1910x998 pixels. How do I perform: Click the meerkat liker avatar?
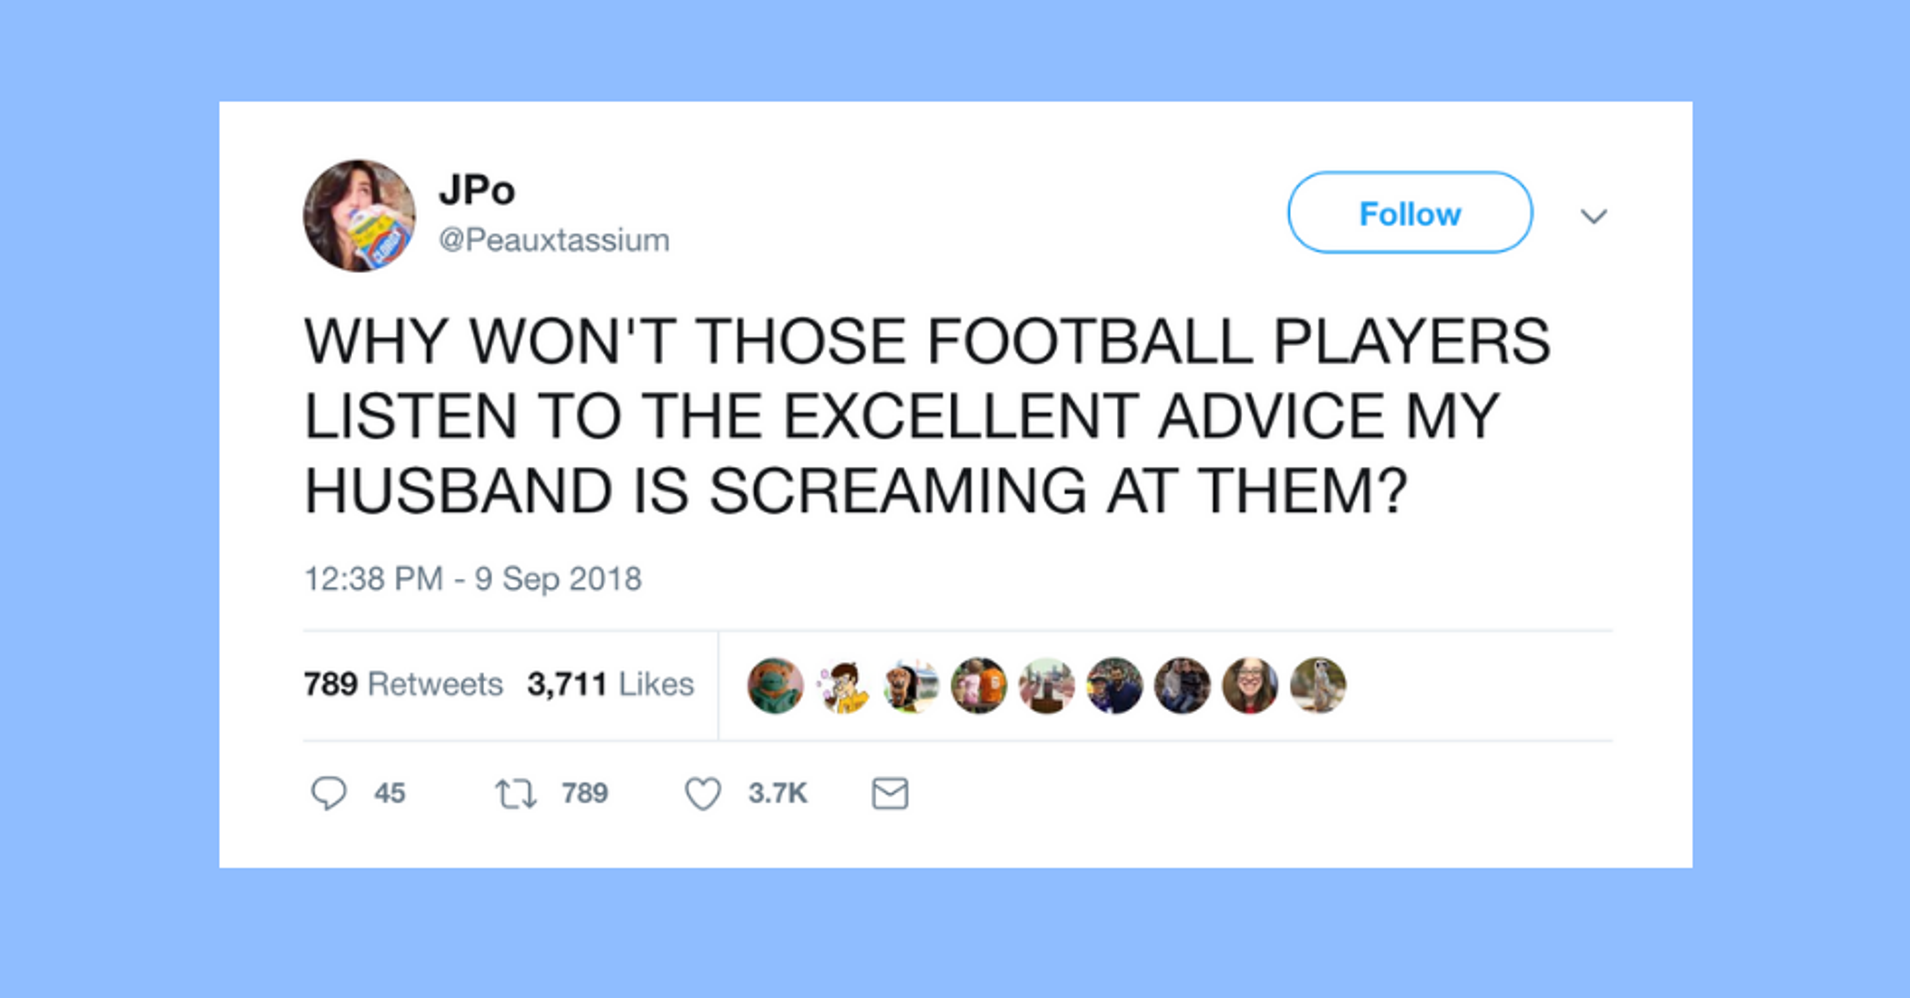1318,686
